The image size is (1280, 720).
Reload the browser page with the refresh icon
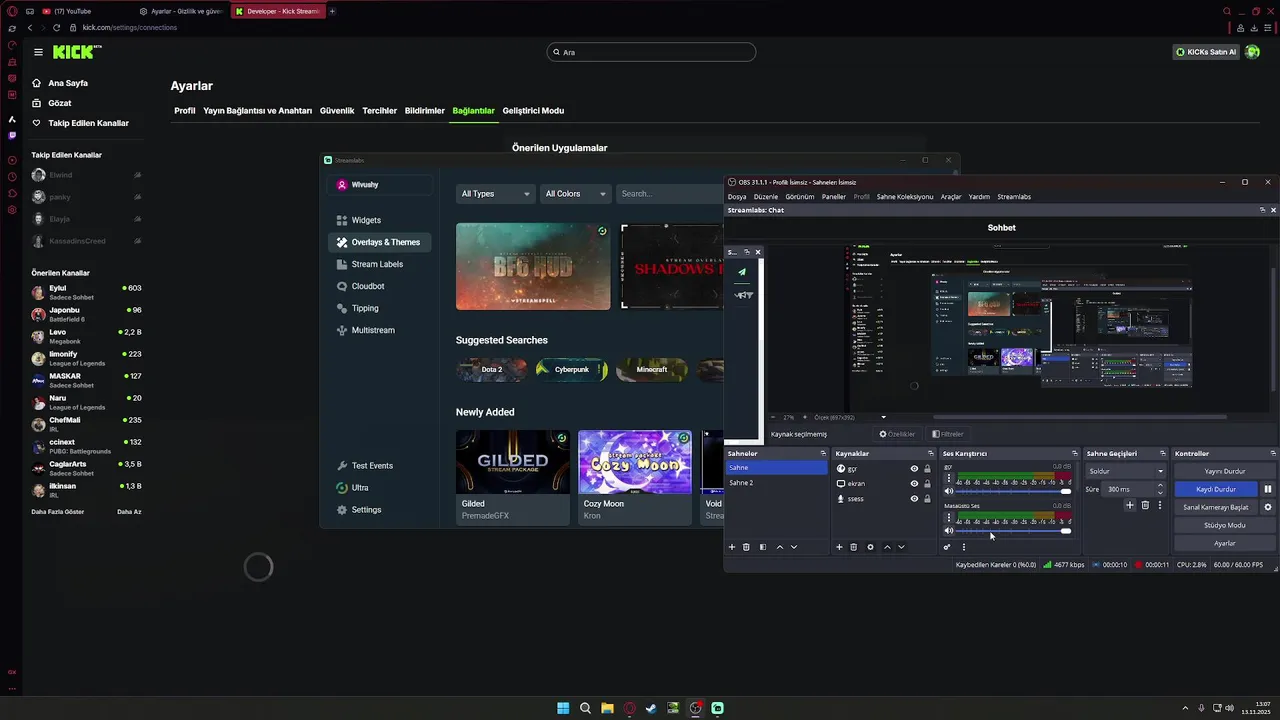coord(56,28)
